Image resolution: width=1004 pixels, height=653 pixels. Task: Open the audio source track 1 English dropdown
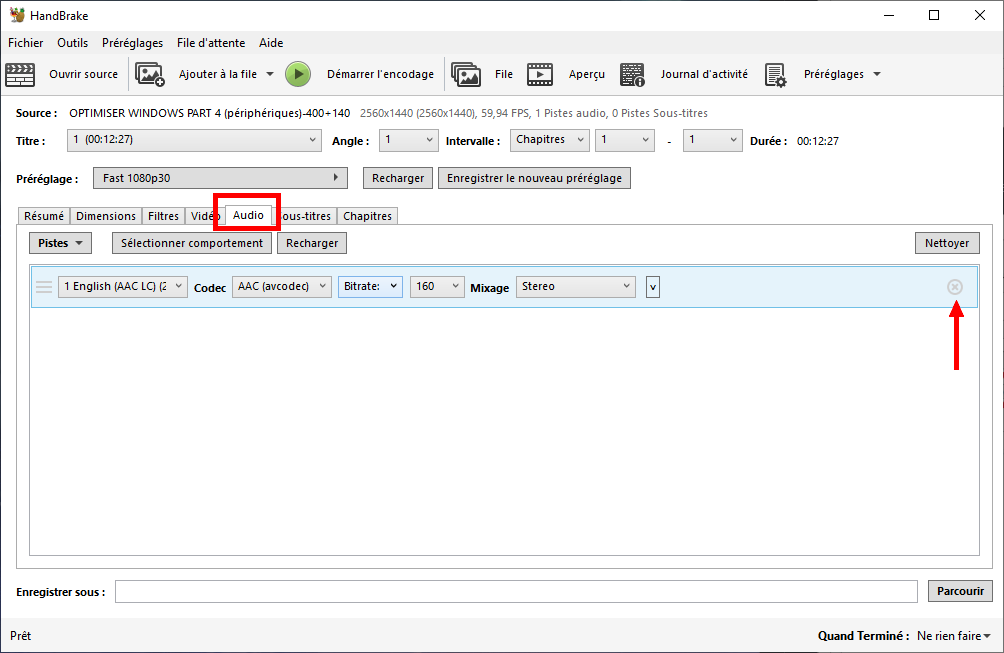point(122,286)
